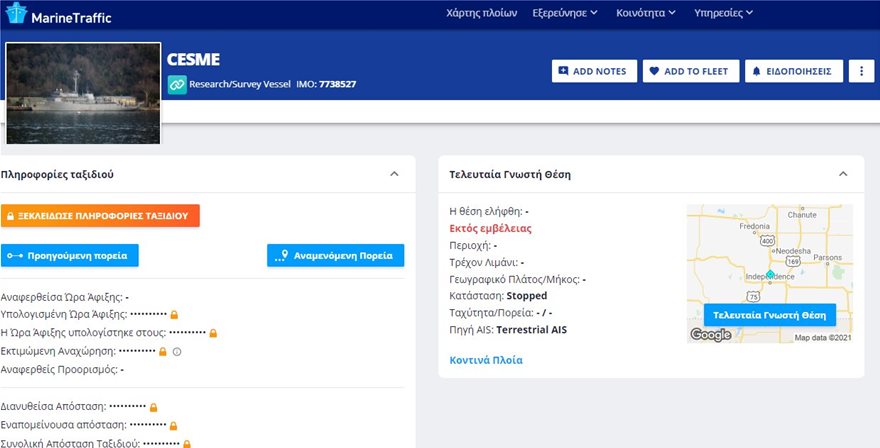Click lock icon next to Διανυθείσα Απόσταση

[153, 407]
